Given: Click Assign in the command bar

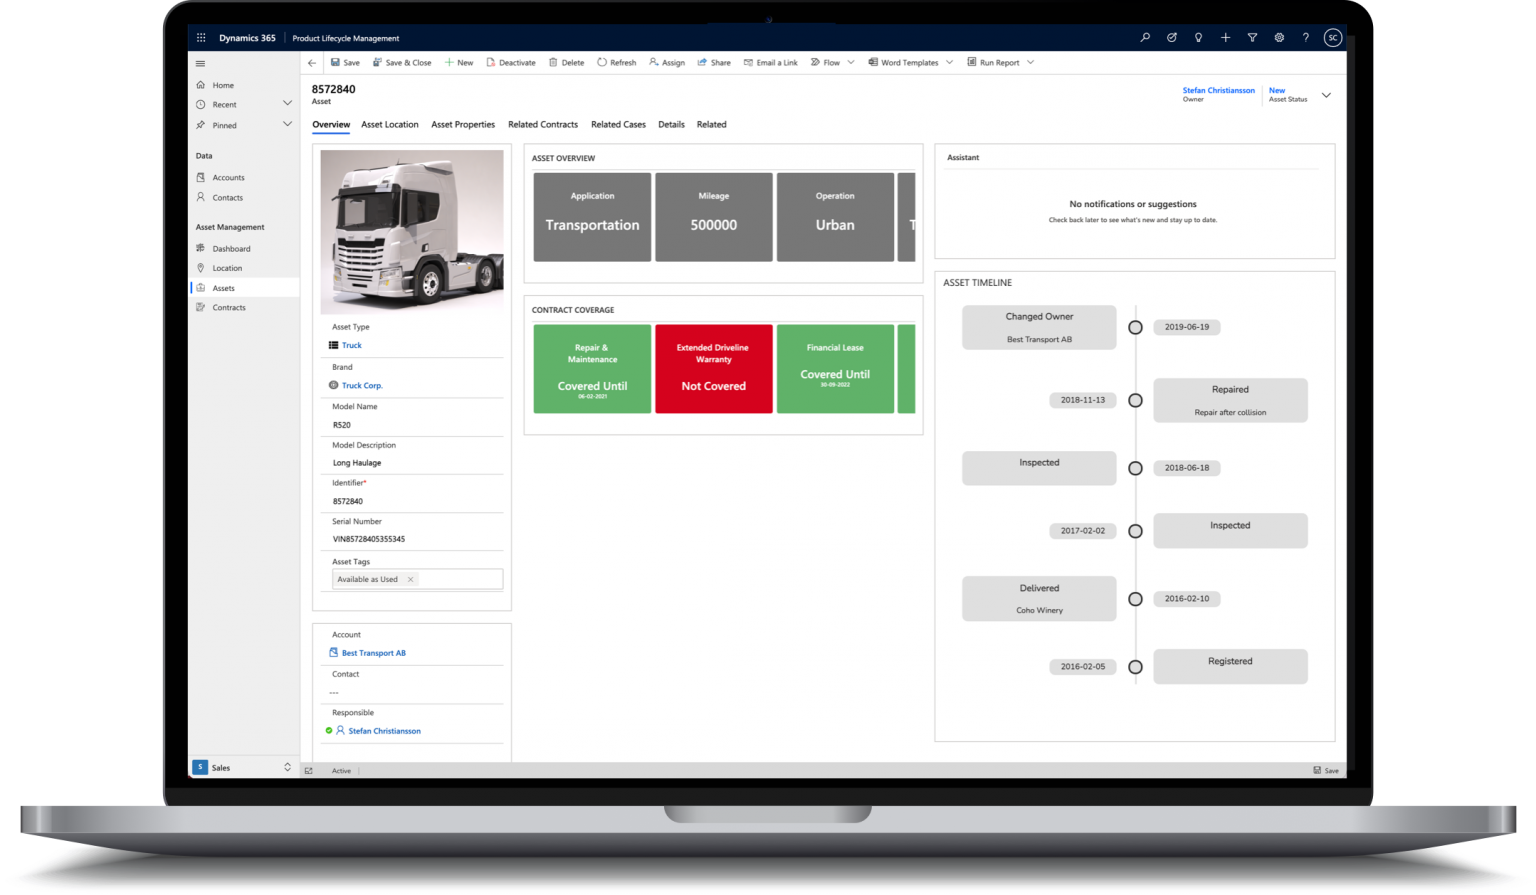Looking at the screenshot, I should tap(667, 63).
